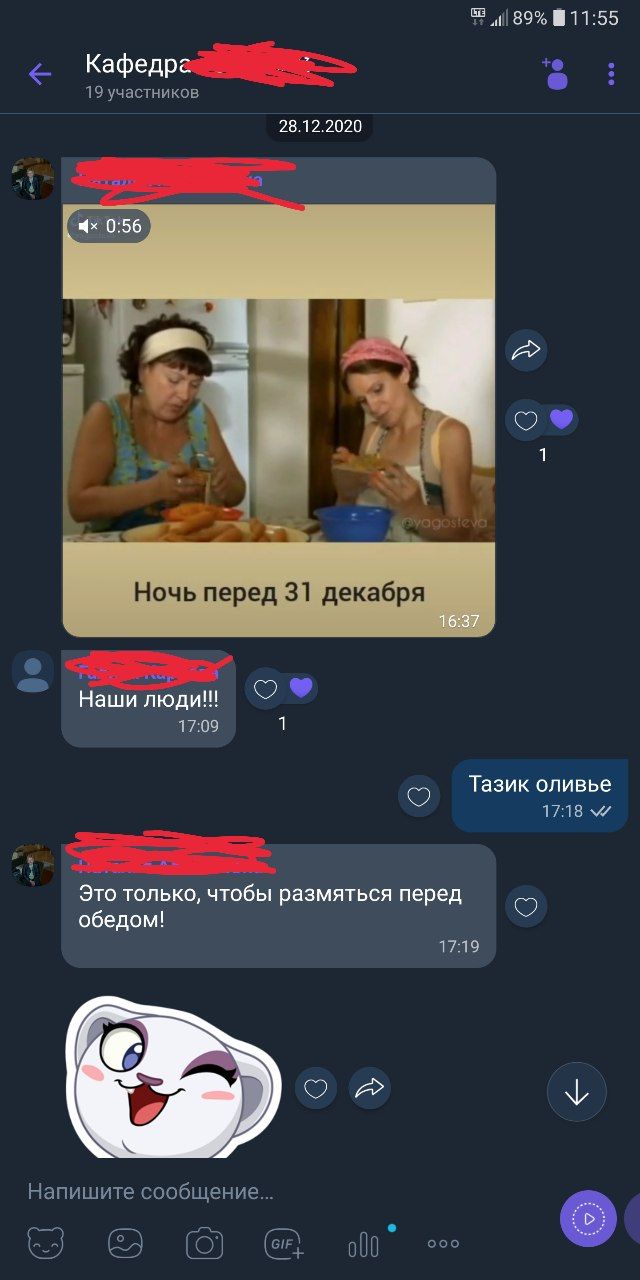This screenshot has height=1280, width=640.
Task: Like the "Тазик оливье" message
Action: [419, 797]
